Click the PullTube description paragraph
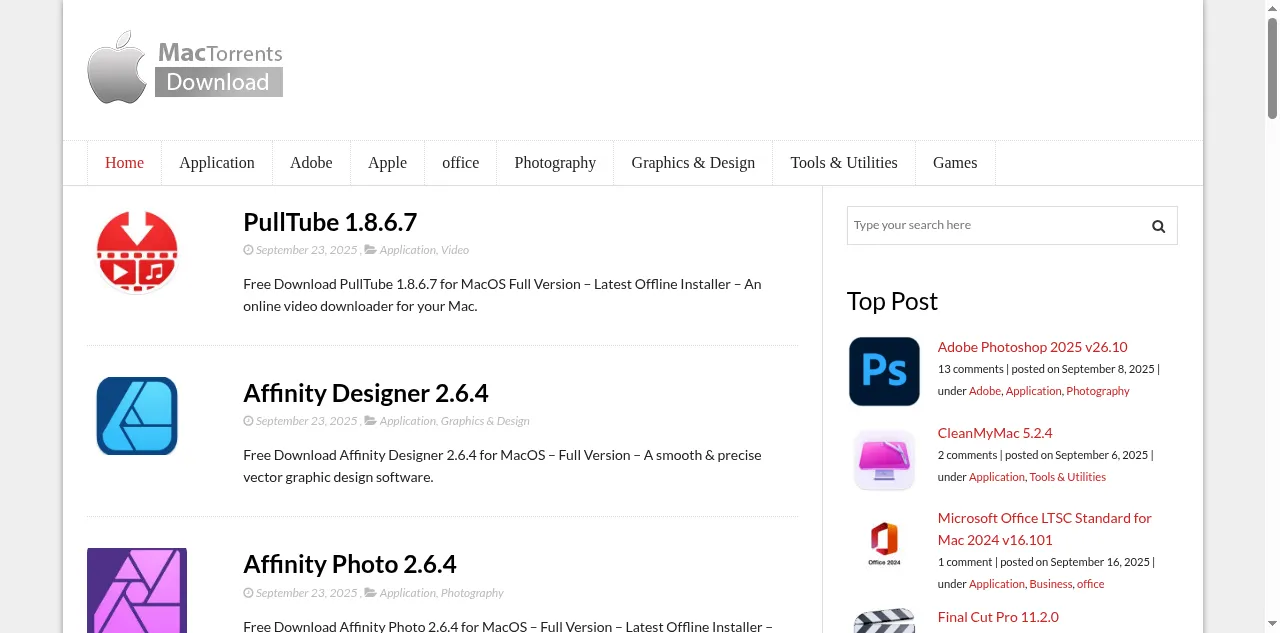Screen dimensions: 1280x633 502,295
